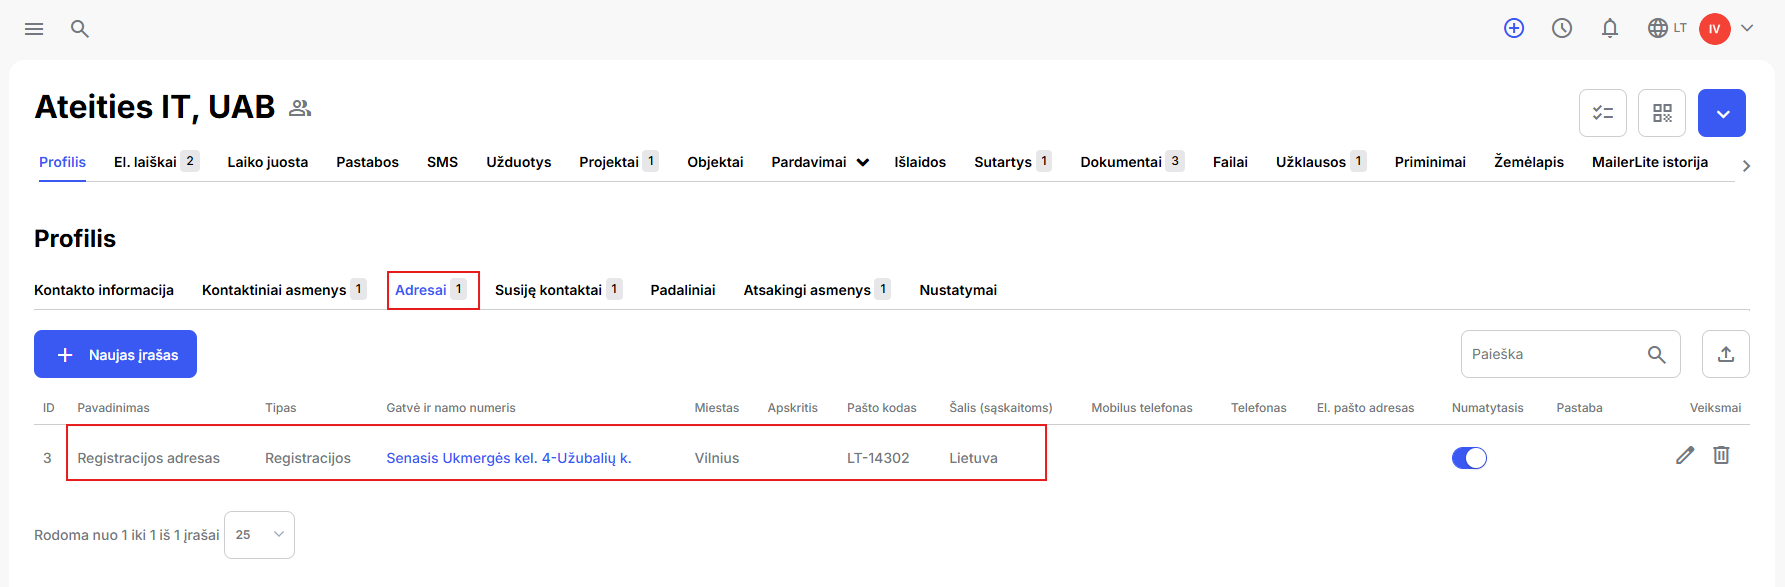Screen dimensions: 1785x587
Task: Switch to the Profilis tab
Action: (62, 162)
